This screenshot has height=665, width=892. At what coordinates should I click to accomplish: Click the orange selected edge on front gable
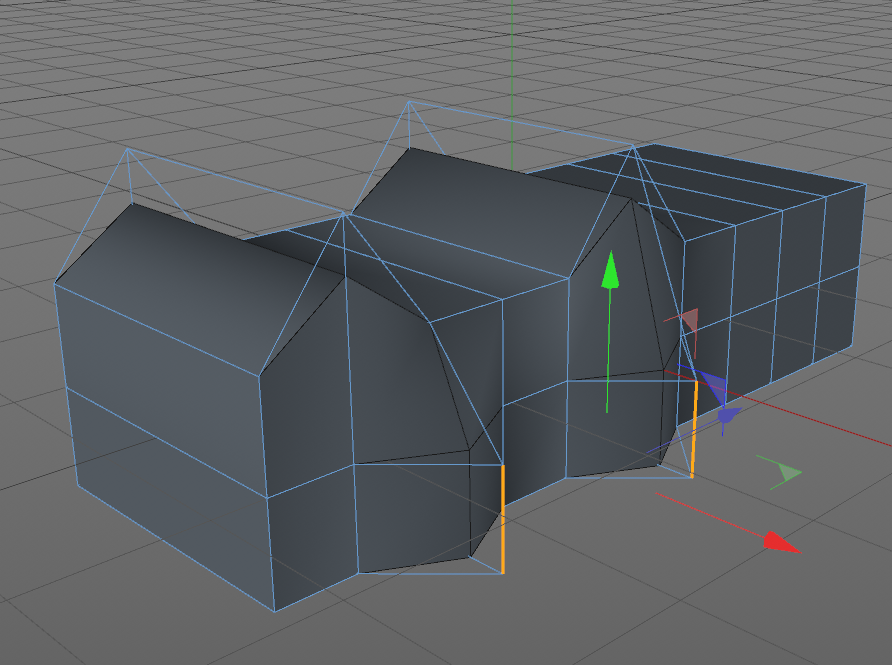(x=503, y=519)
